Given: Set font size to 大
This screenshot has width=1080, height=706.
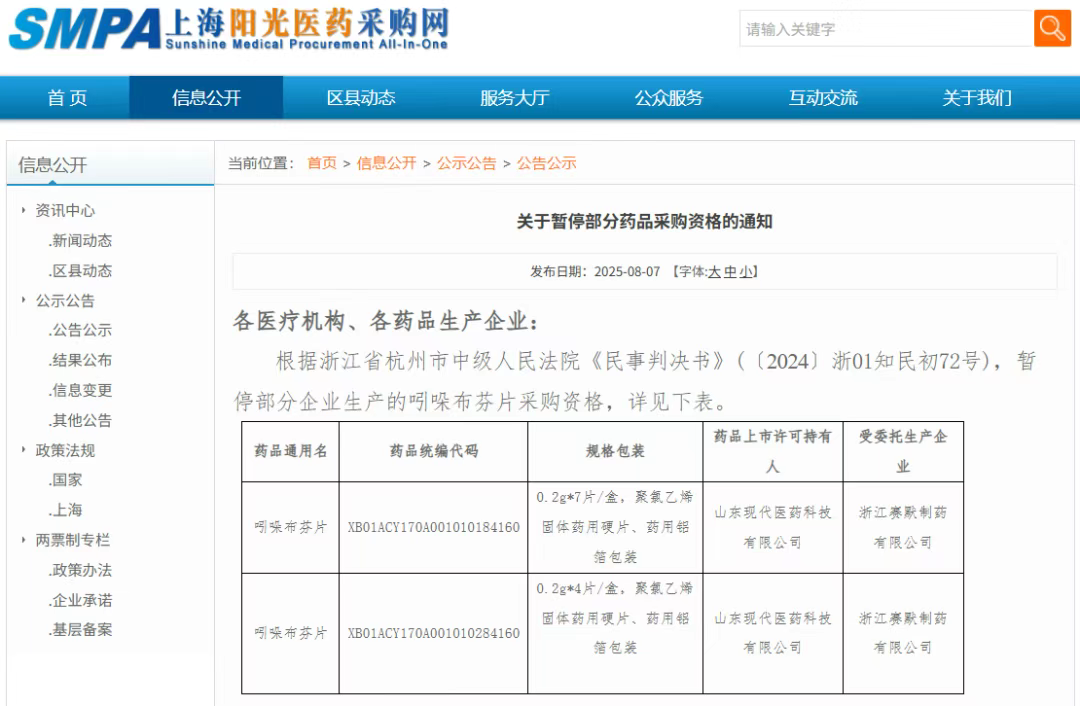Looking at the screenshot, I should [714, 272].
